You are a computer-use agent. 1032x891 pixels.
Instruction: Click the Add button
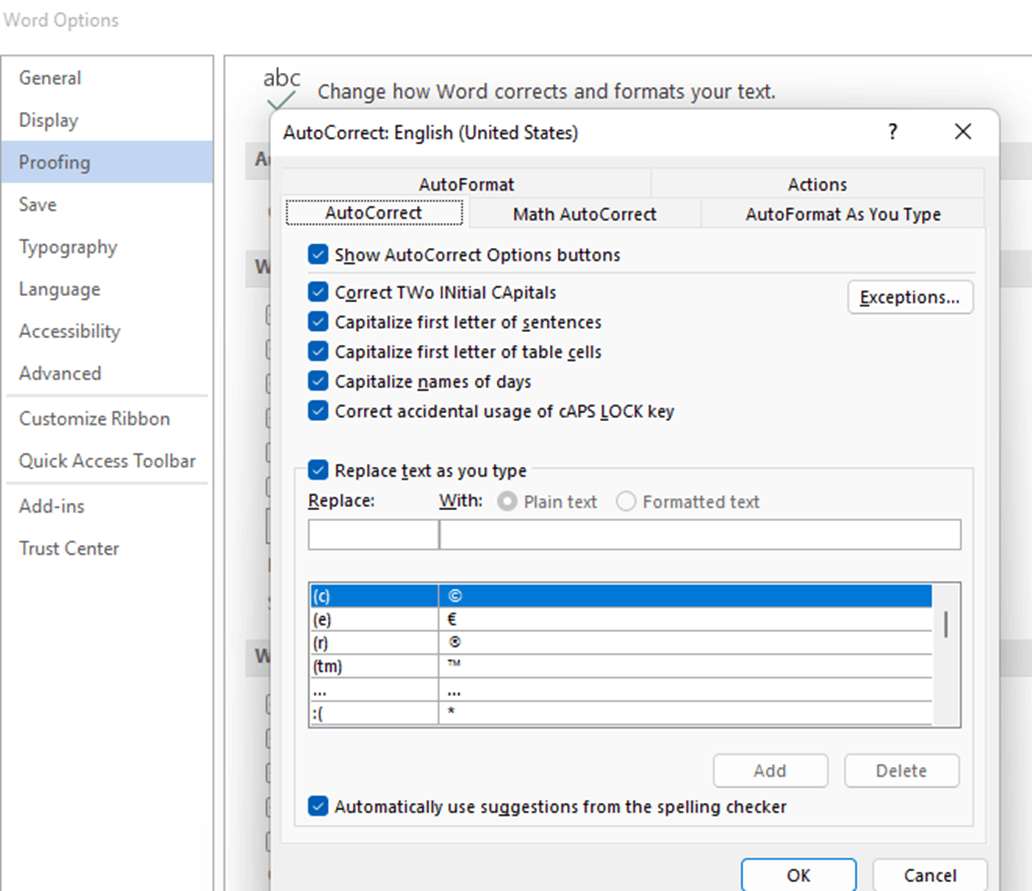[770, 771]
